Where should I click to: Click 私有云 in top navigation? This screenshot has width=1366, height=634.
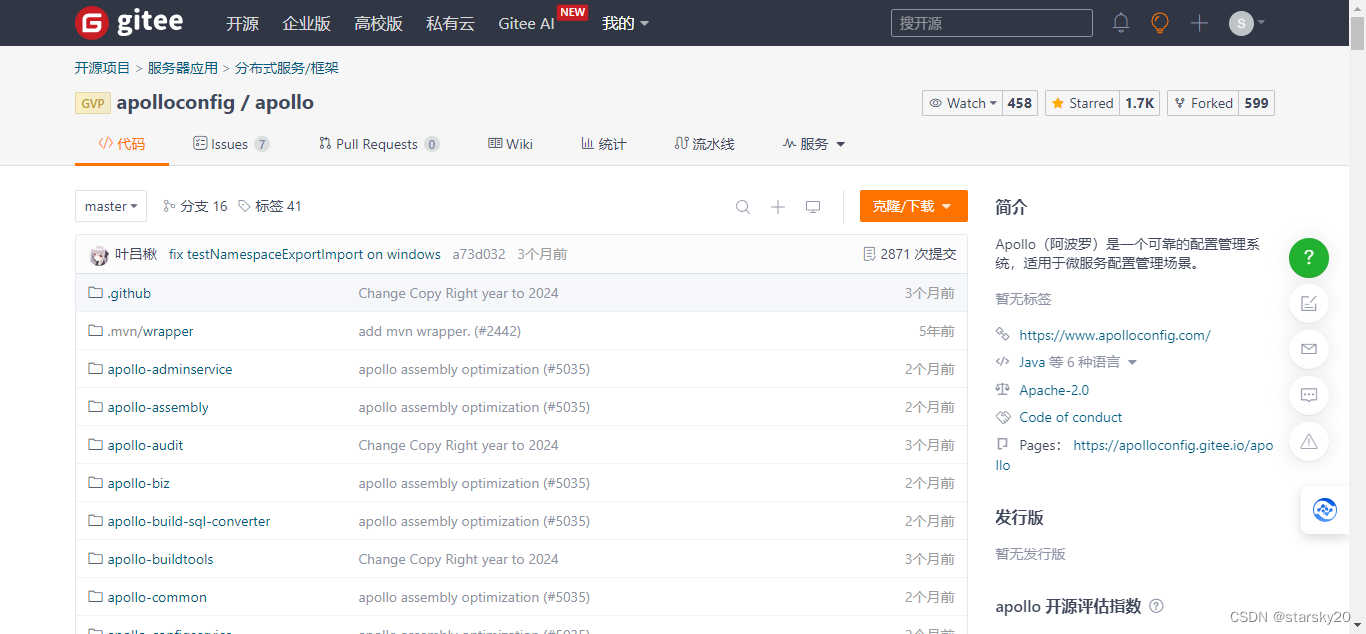coord(450,23)
